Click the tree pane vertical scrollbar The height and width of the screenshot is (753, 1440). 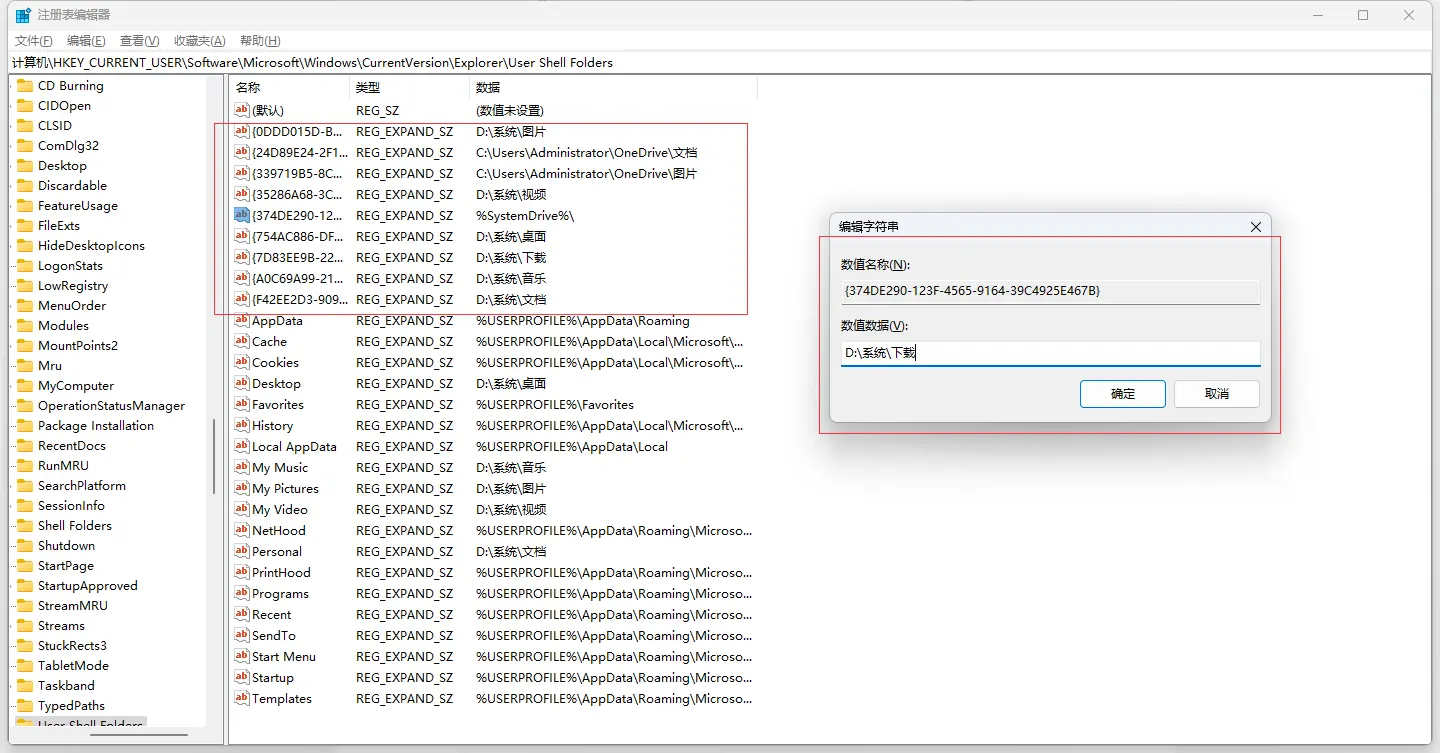pos(214,457)
